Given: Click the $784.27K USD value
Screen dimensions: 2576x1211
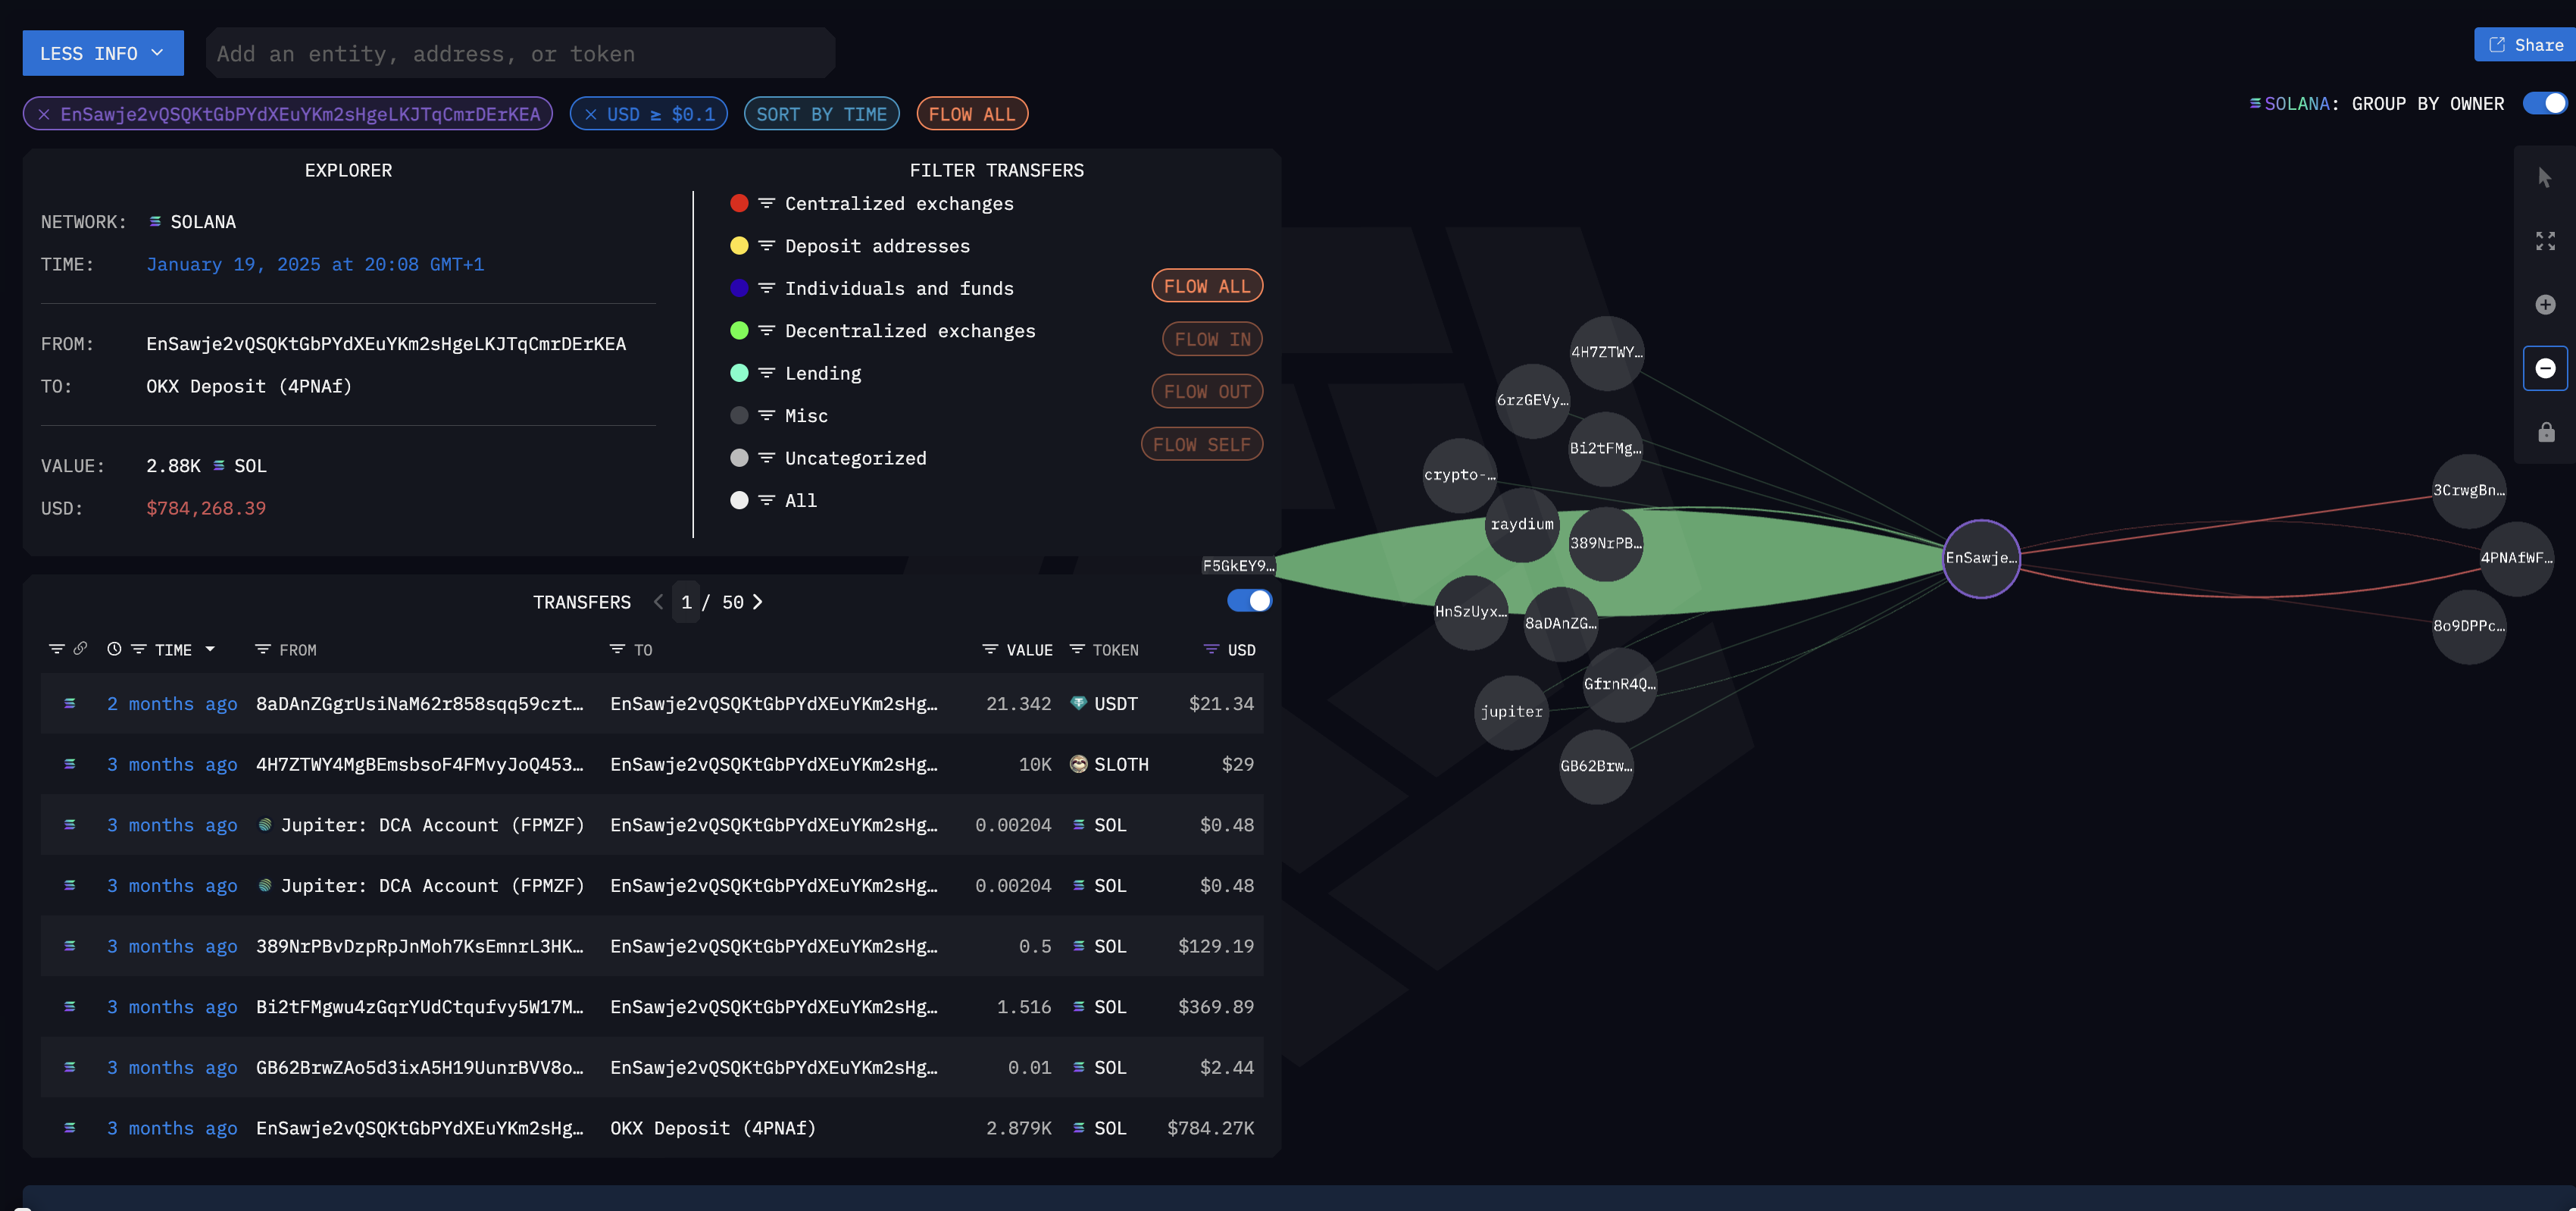Looking at the screenshot, I should (1210, 1128).
